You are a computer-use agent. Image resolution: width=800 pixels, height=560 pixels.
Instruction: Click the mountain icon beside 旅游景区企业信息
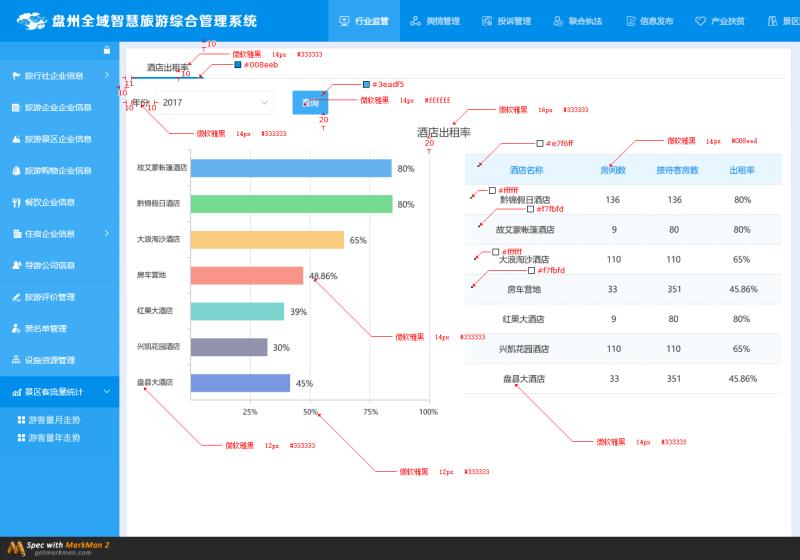15,139
